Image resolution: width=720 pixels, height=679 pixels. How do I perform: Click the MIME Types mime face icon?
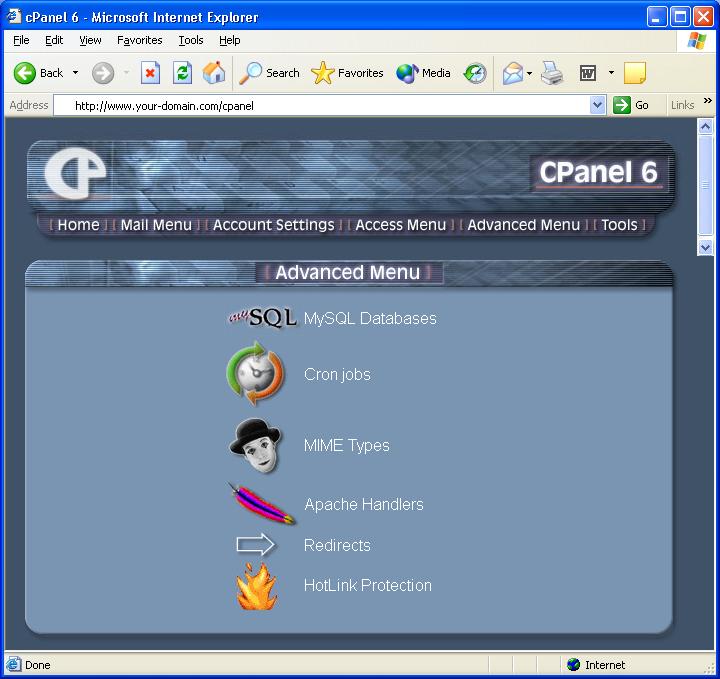coord(255,445)
